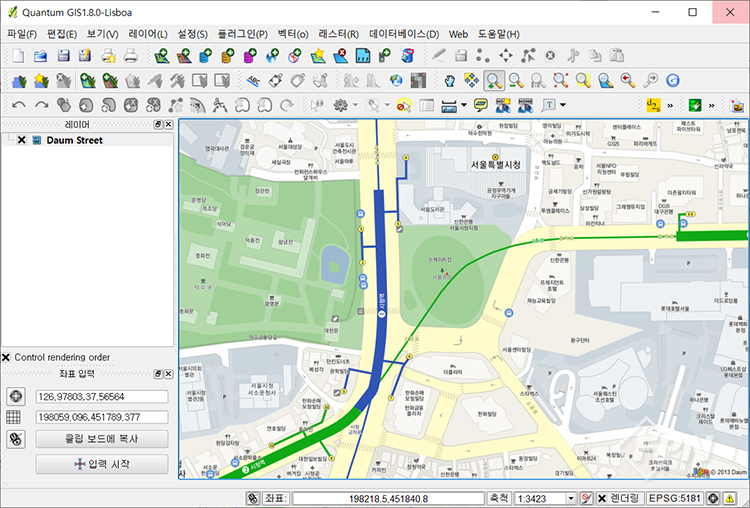The height and width of the screenshot is (508, 750).
Task: Click the Refresh map icon
Action: click(x=672, y=81)
